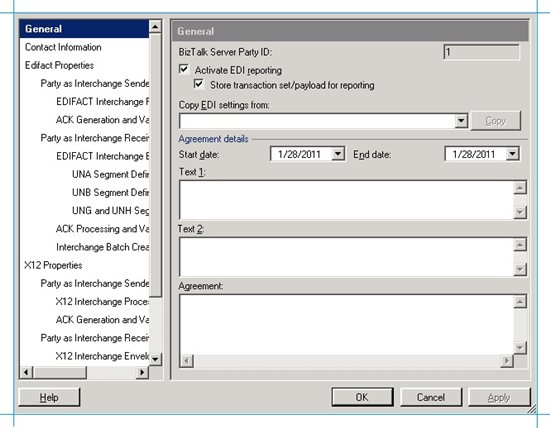Click the disabled Copy button
The width and height of the screenshot is (550, 428).
pos(496,121)
